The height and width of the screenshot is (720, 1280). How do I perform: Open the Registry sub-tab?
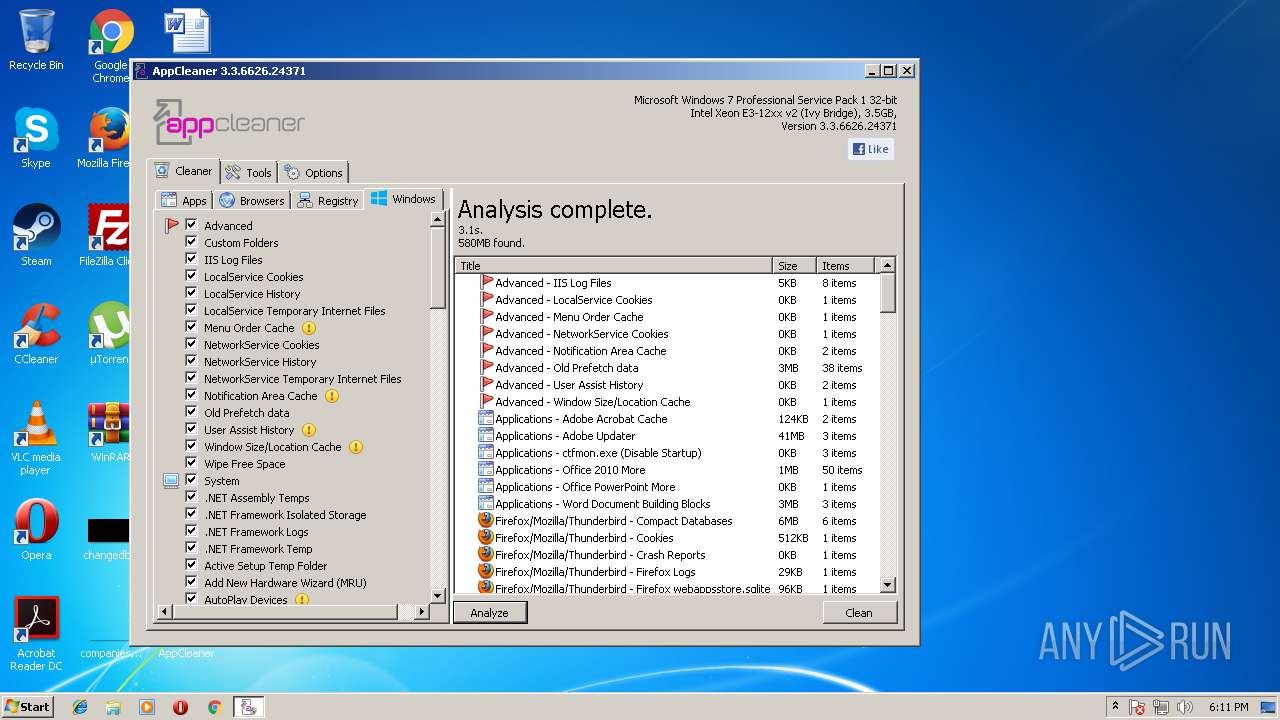(x=328, y=200)
